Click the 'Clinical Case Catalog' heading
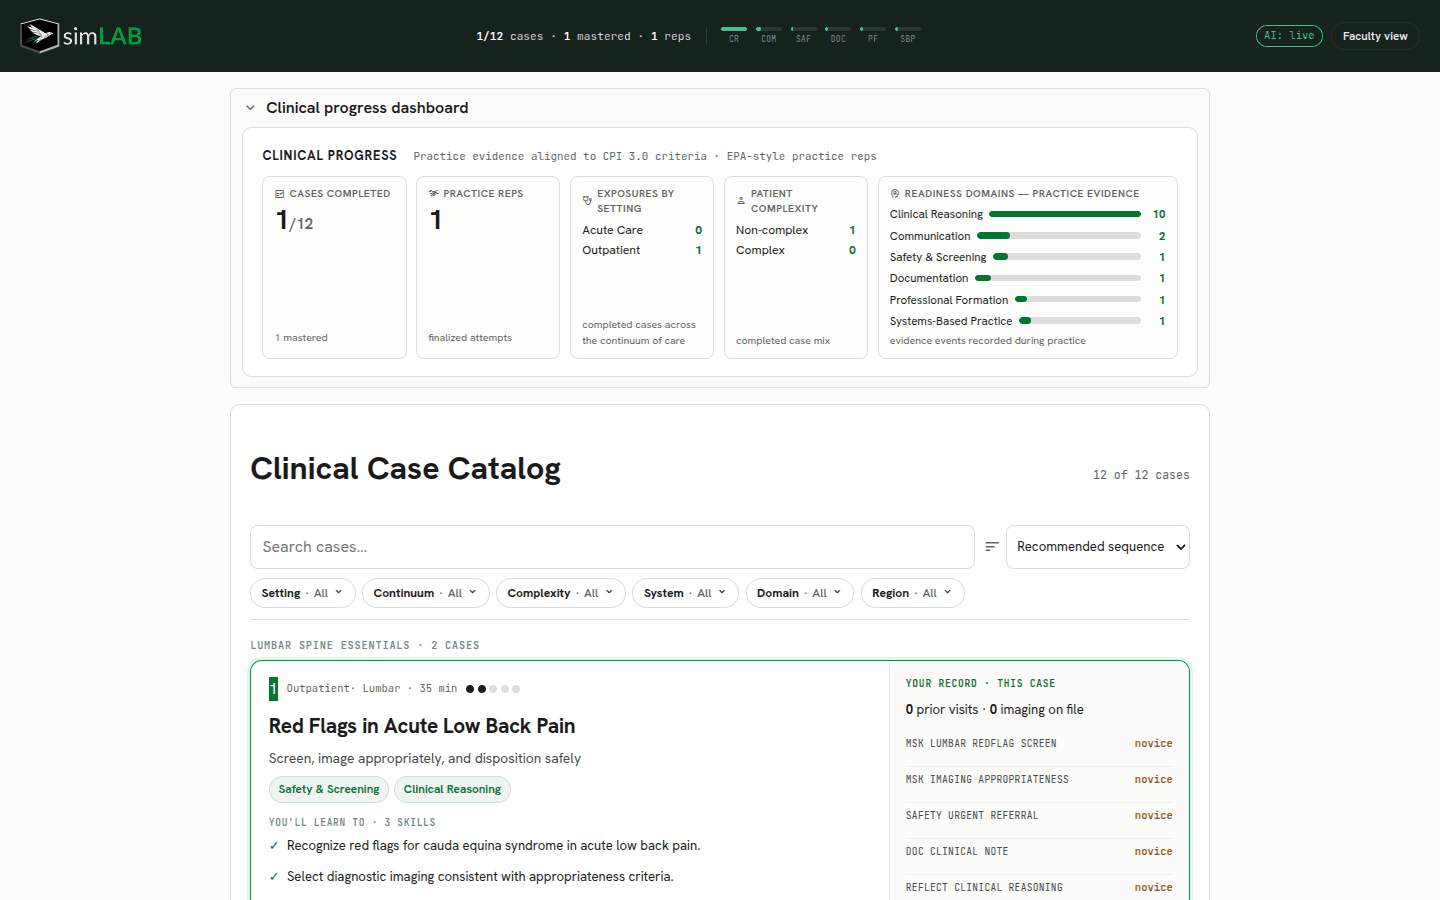Viewport: 1440px width, 900px height. coord(405,469)
